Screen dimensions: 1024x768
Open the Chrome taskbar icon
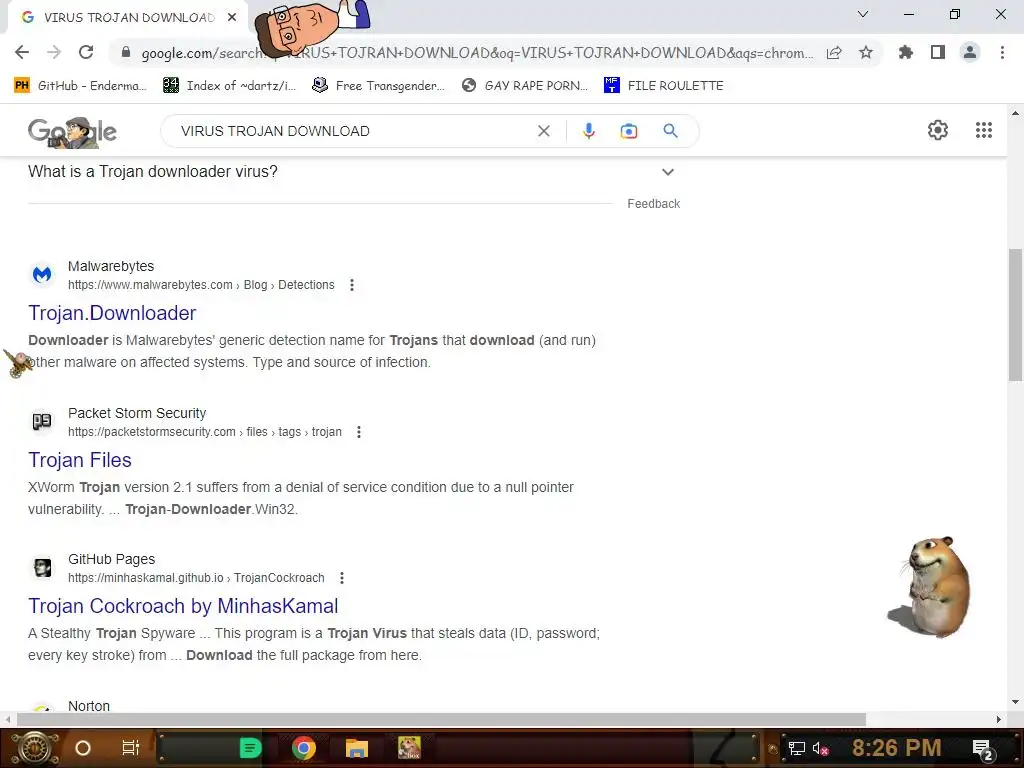coord(304,748)
